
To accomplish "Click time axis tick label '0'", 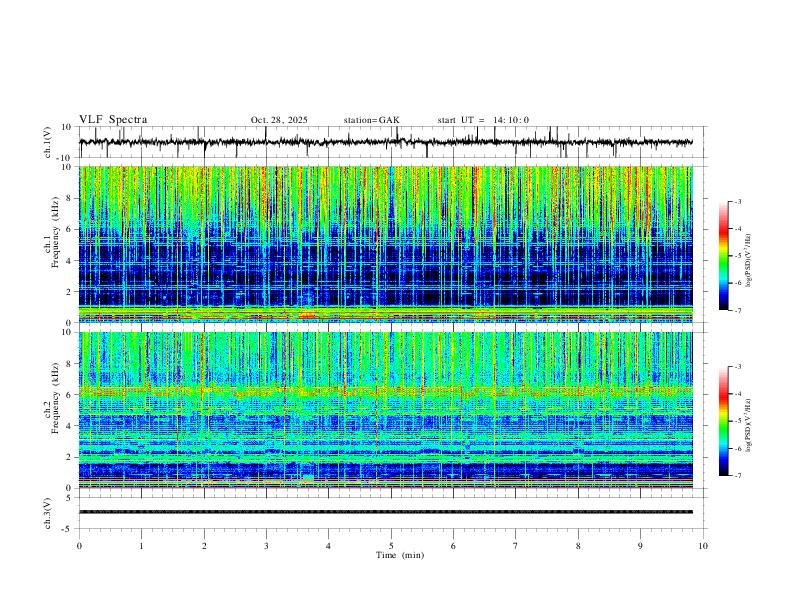I will click(79, 546).
